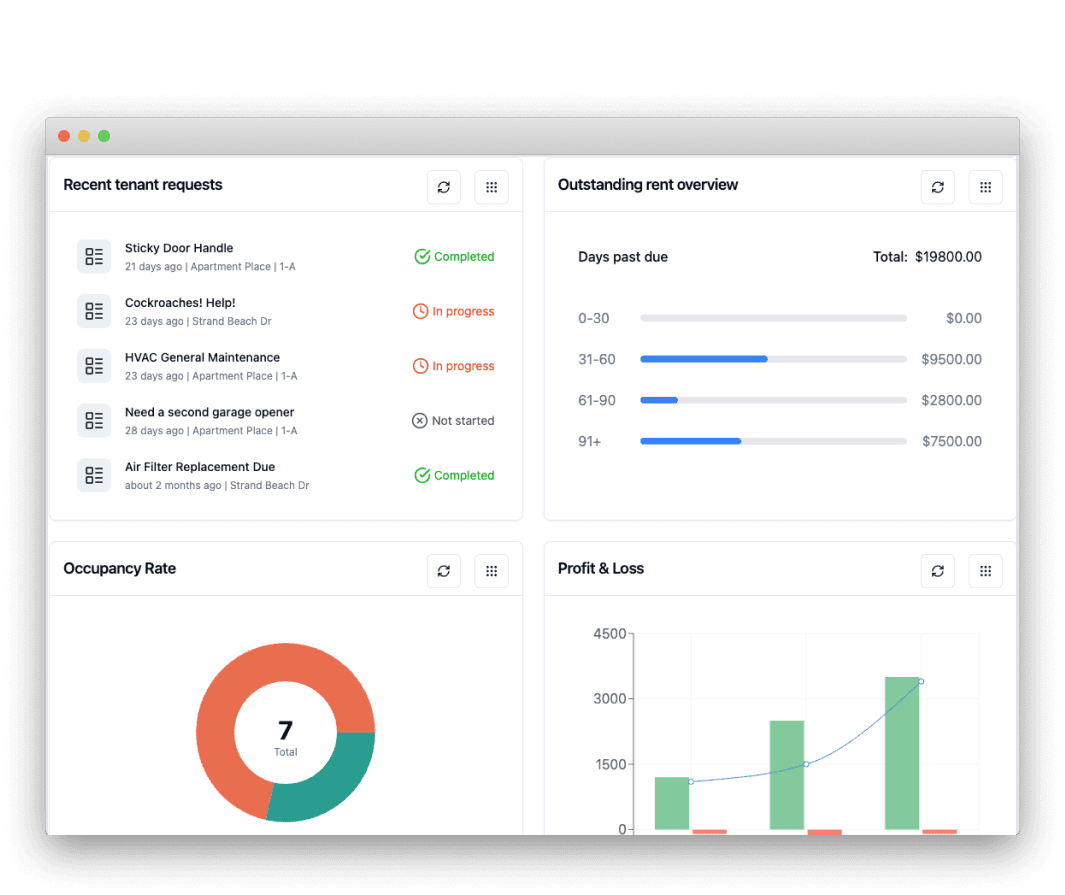Click the garage opener request list icon
Screen dimensions: 1065x895
coord(94,420)
